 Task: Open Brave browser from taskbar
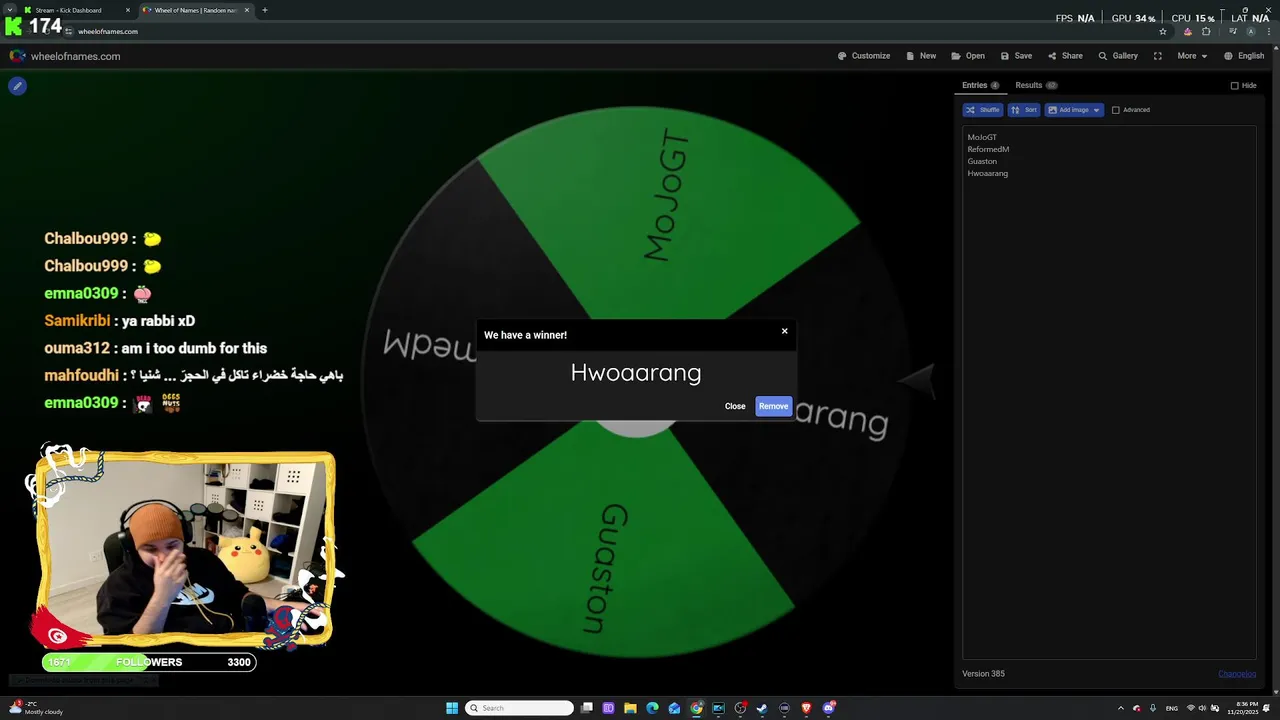(x=806, y=708)
